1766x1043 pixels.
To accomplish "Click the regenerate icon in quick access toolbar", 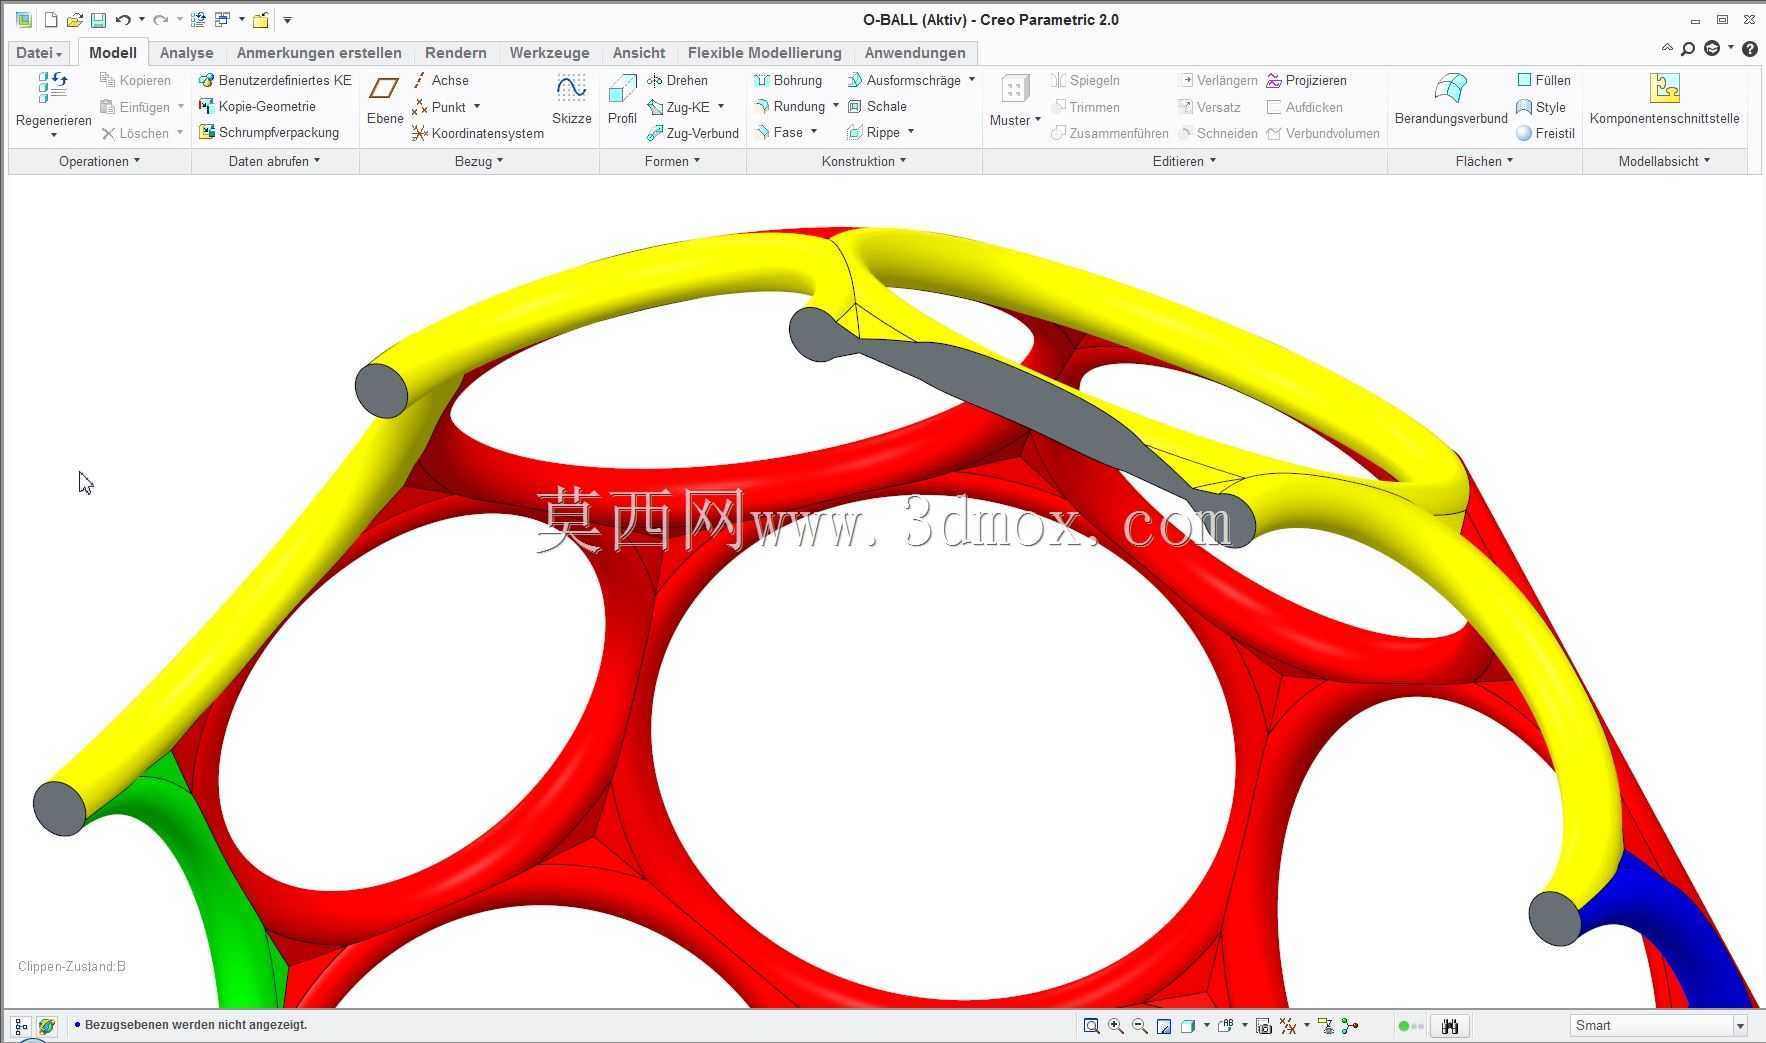I will coord(198,20).
